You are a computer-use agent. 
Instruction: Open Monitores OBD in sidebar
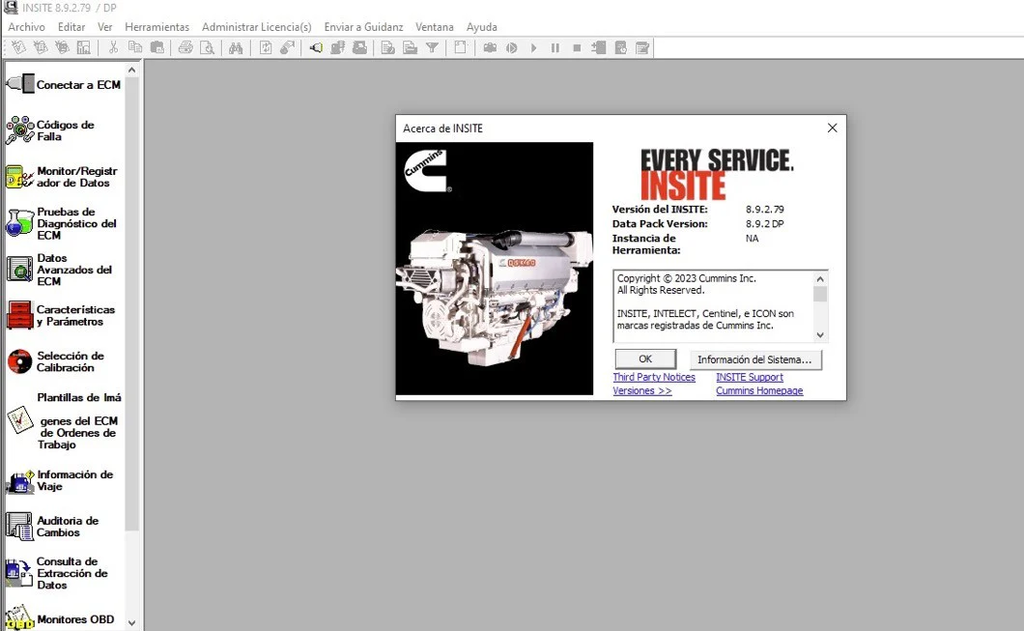(61, 619)
